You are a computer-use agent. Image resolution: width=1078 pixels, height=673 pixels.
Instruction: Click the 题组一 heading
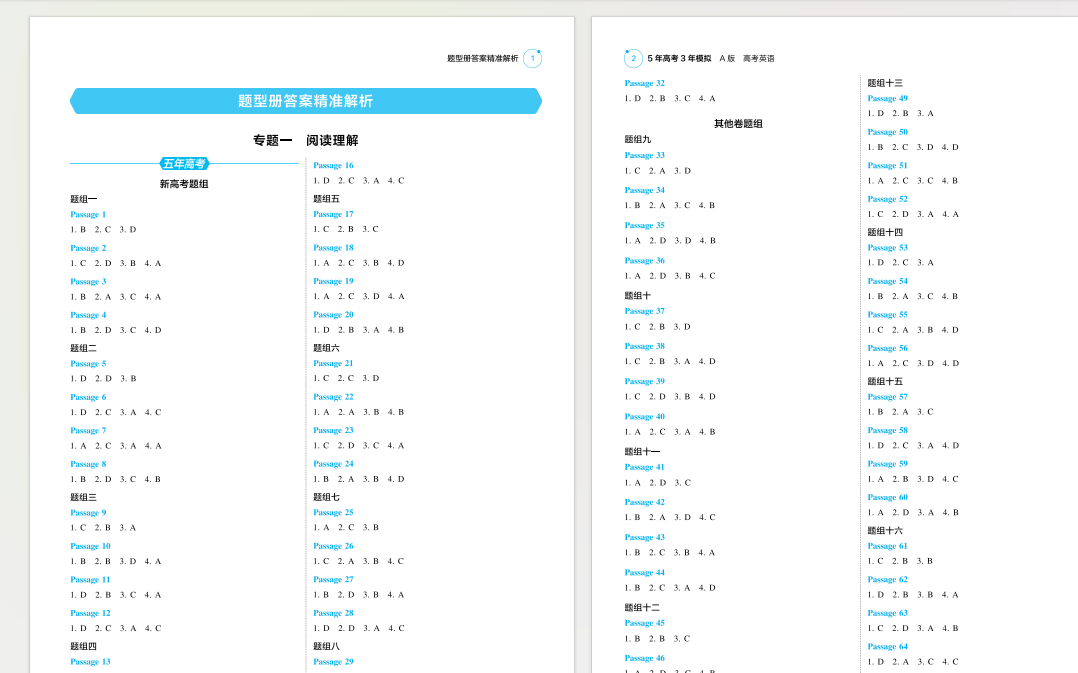pyautogui.click(x=83, y=199)
